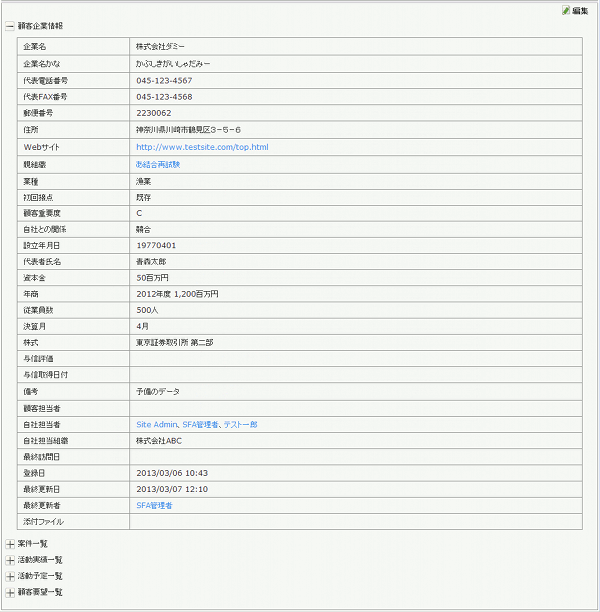Select the 株式会社ABC organization value
The image size is (600, 612).
159,441
